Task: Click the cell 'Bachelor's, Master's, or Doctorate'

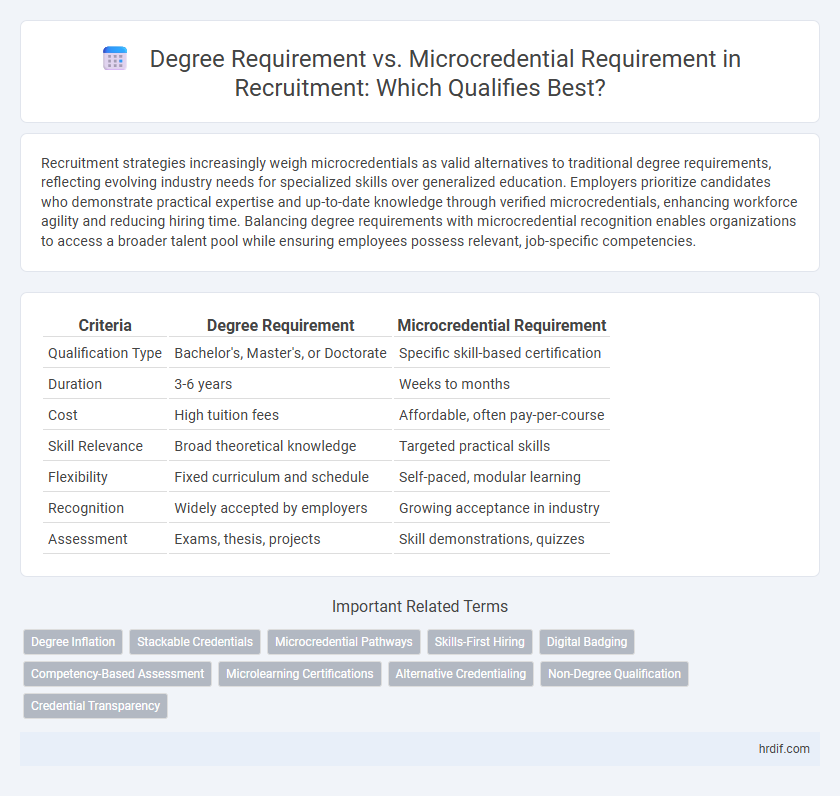Action: pyautogui.click(x=281, y=353)
